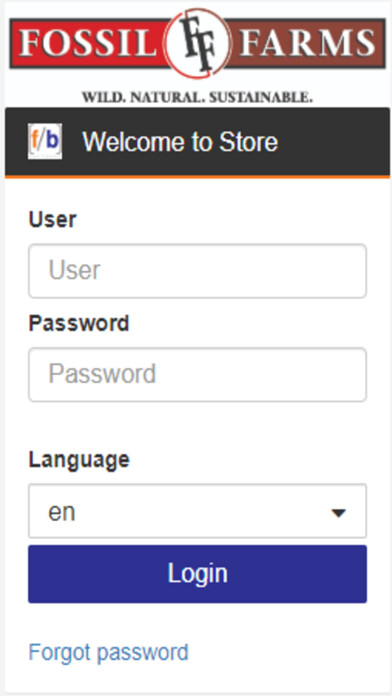Click the dark header bar beside the title

pos(333,142)
